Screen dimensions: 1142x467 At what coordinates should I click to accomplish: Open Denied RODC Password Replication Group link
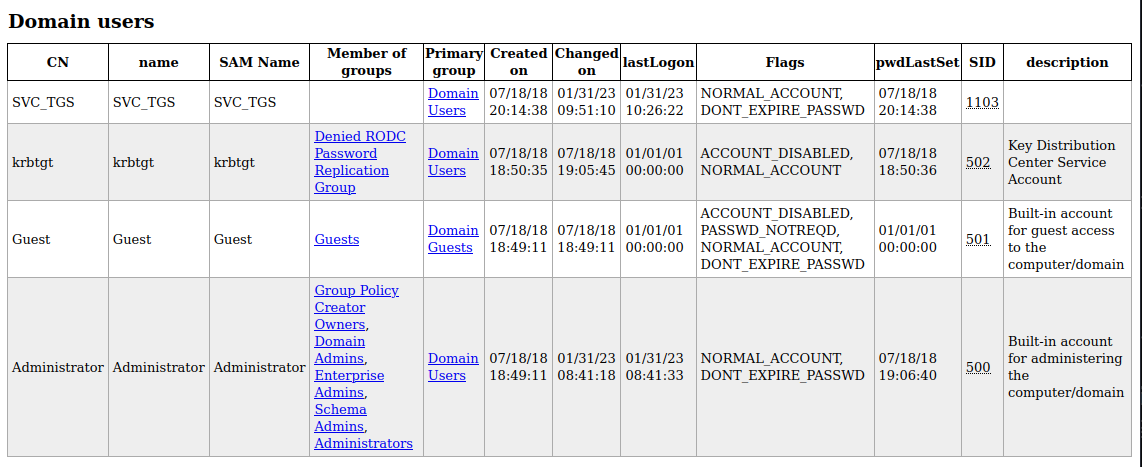(x=360, y=162)
